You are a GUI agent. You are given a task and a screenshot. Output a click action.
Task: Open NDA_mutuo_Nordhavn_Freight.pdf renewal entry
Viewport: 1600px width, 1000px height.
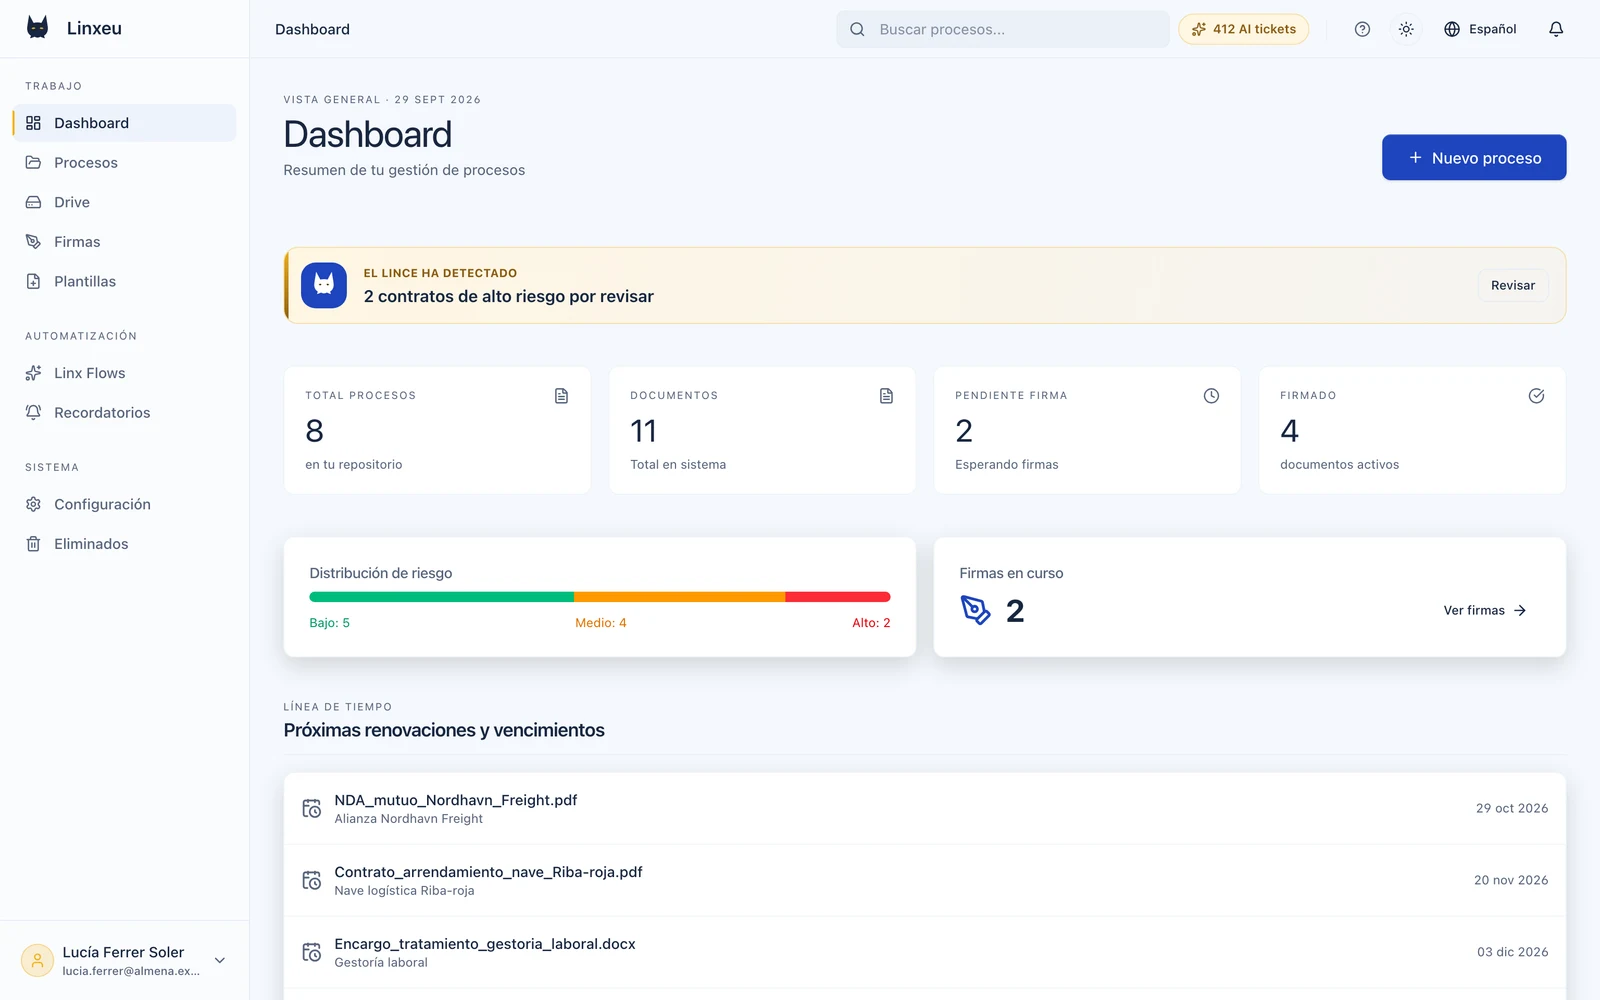click(x=925, y=808)
